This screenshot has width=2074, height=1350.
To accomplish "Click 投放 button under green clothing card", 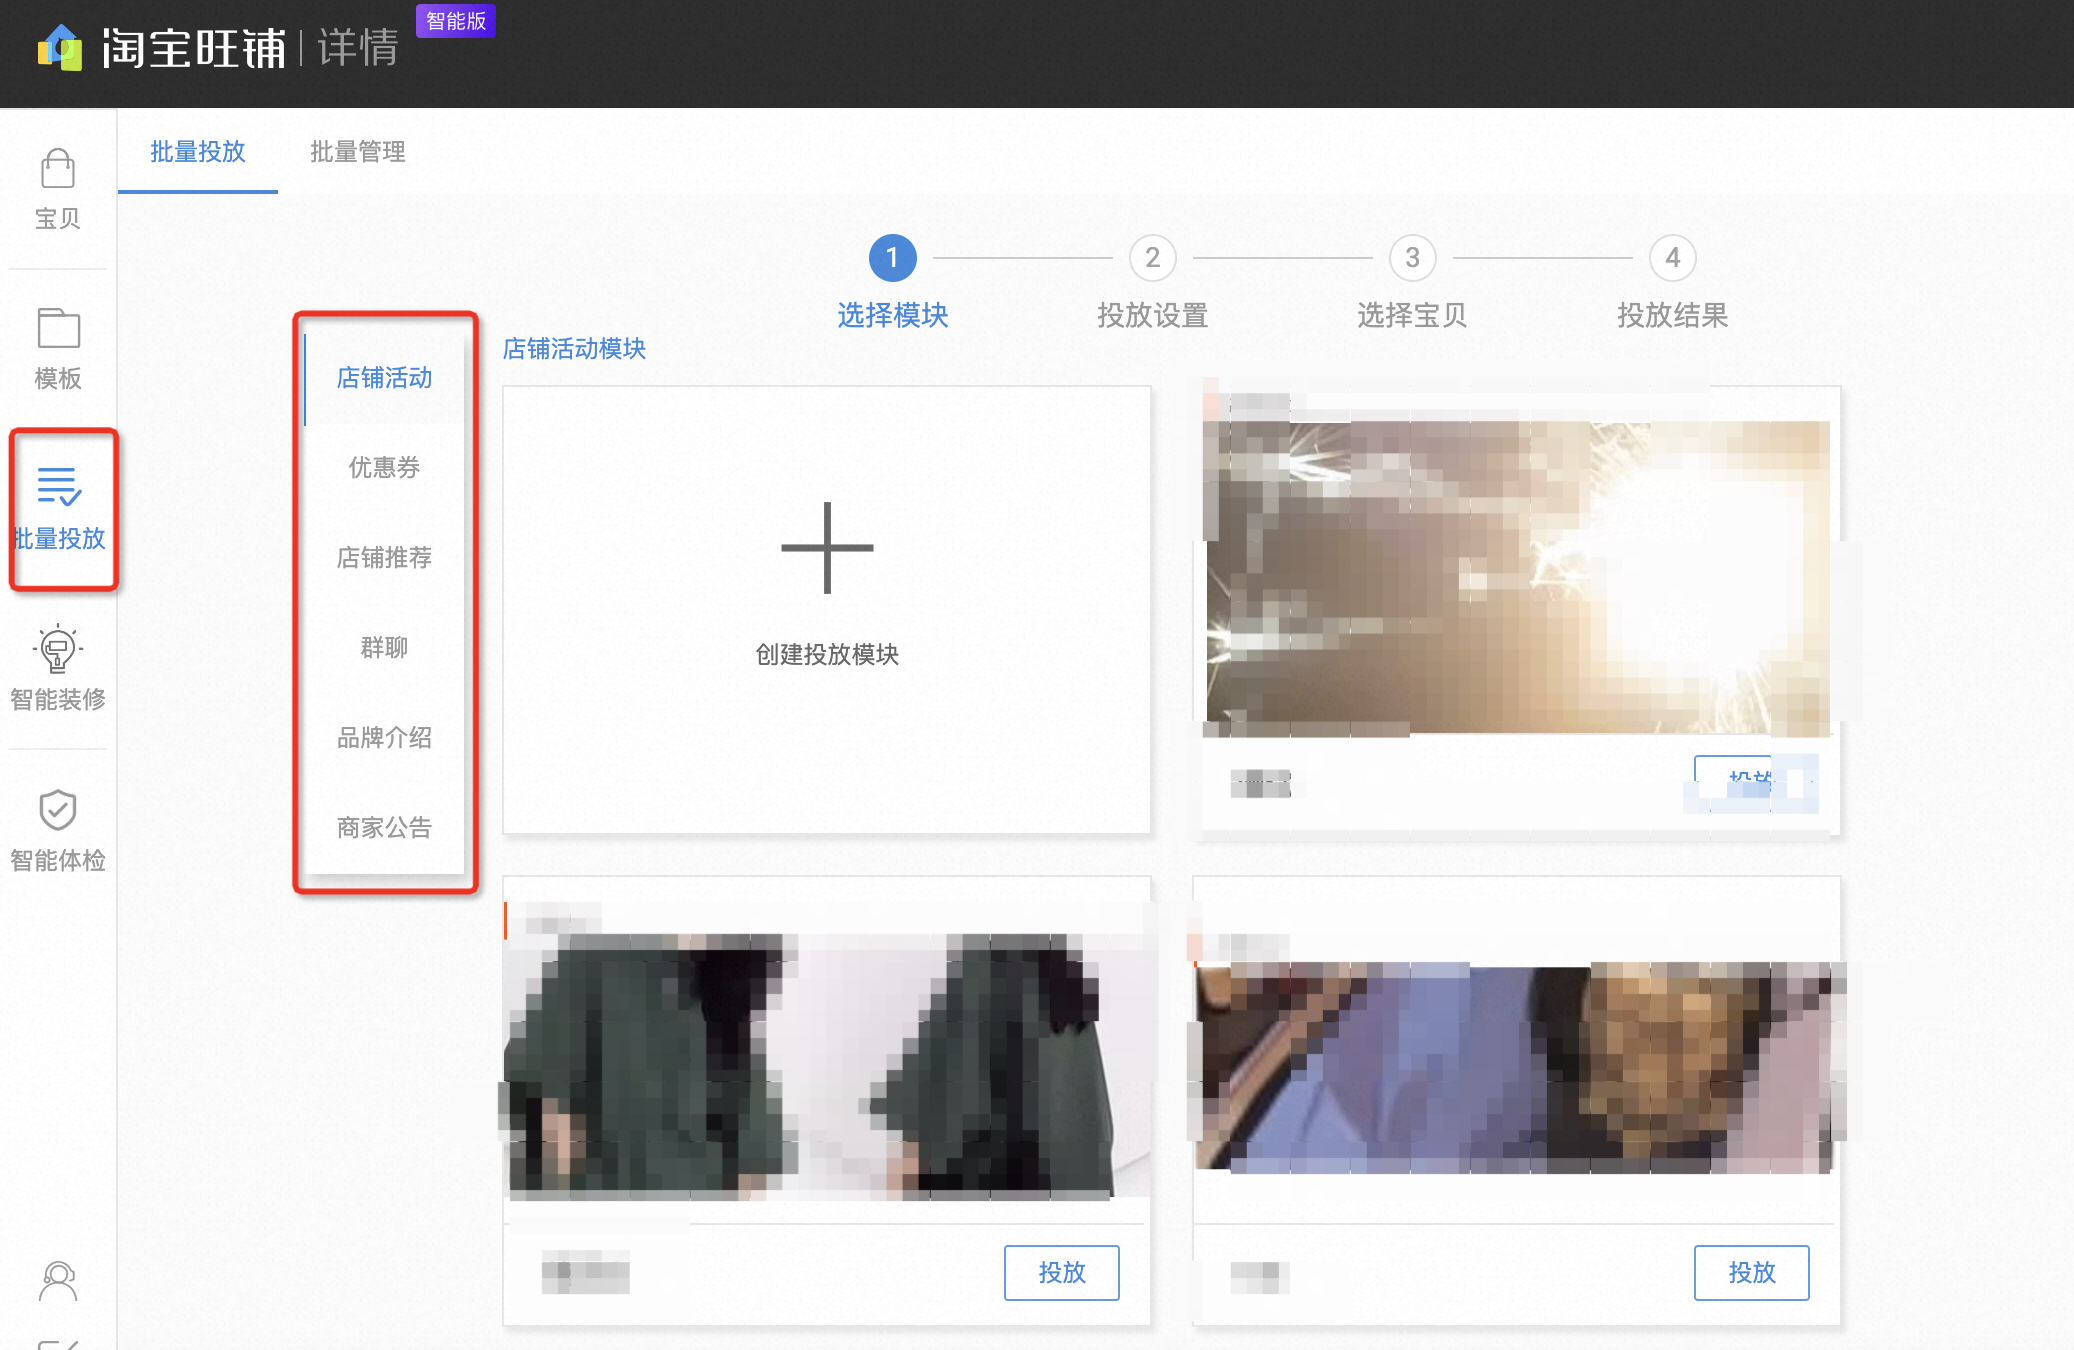I will click(x=1062, y=1272).
